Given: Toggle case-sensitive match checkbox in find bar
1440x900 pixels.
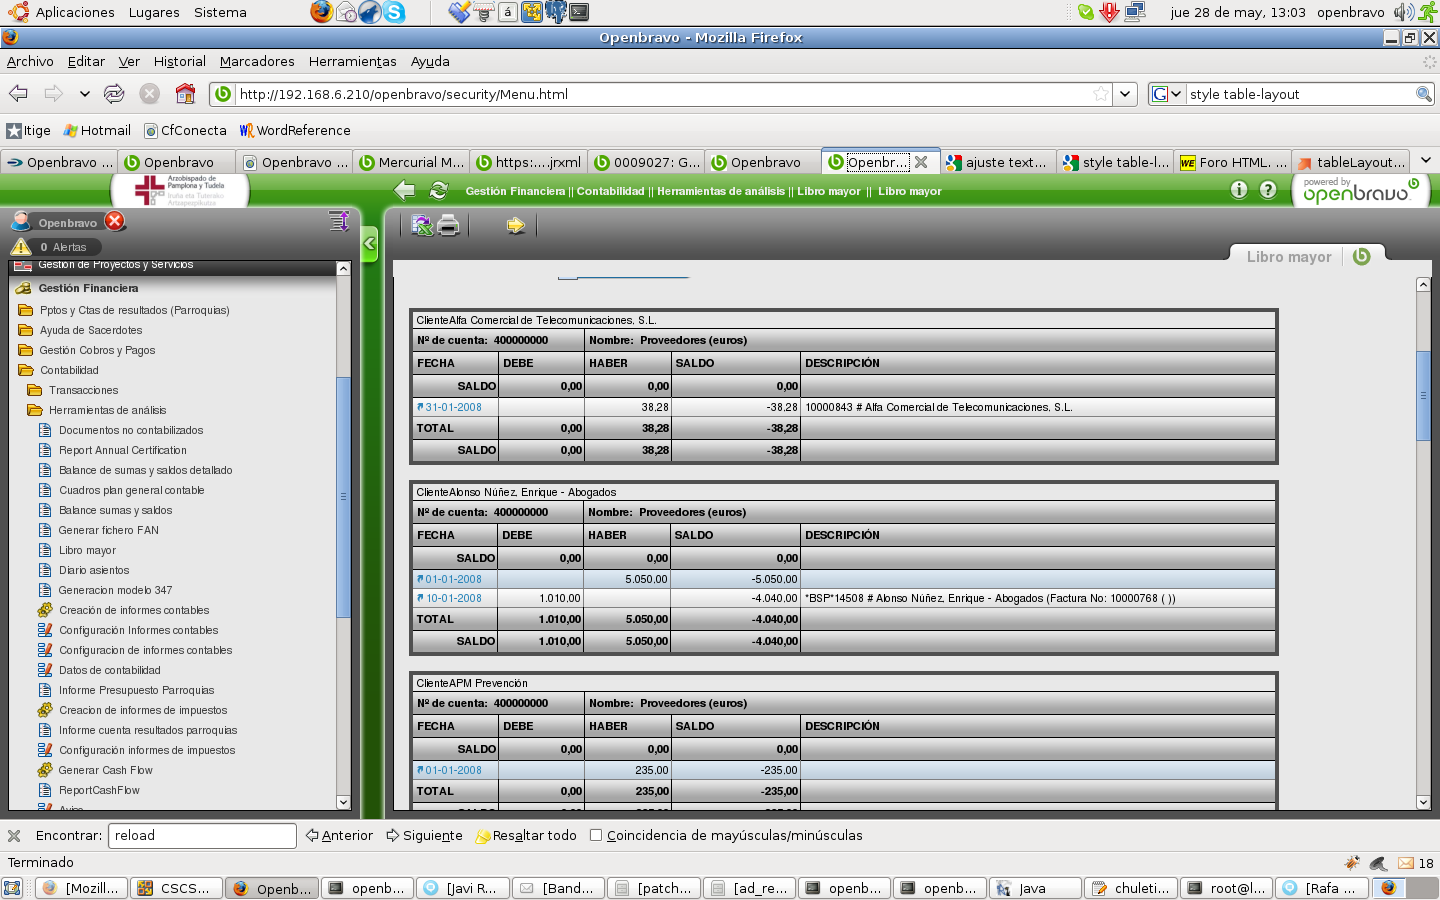Looking at the screenshot, I should pyautogui.click(x=596, y=835).
